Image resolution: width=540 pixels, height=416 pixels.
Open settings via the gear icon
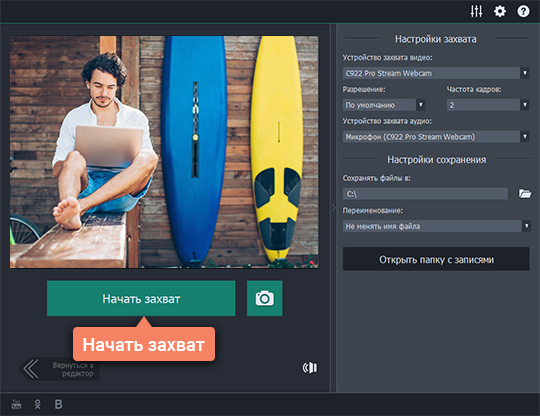500,11
